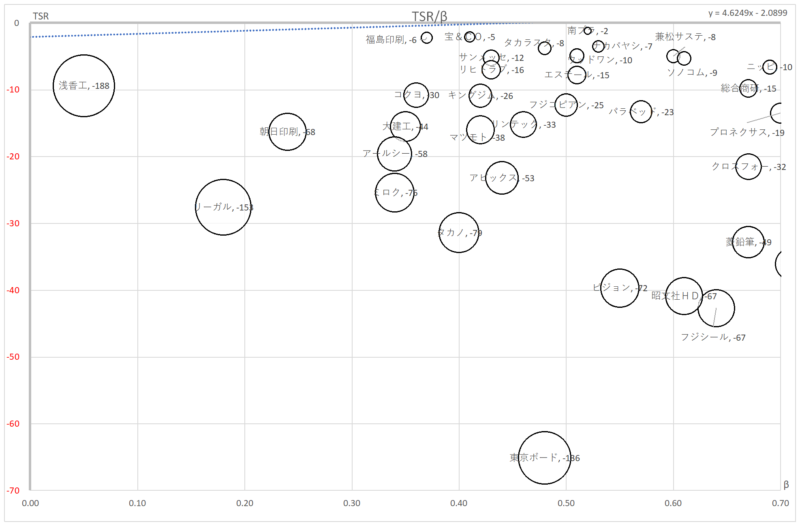Select the 浅香工, -188 bubble
The width and height of the screenshot is (800, 526).
tap(84, 86)
